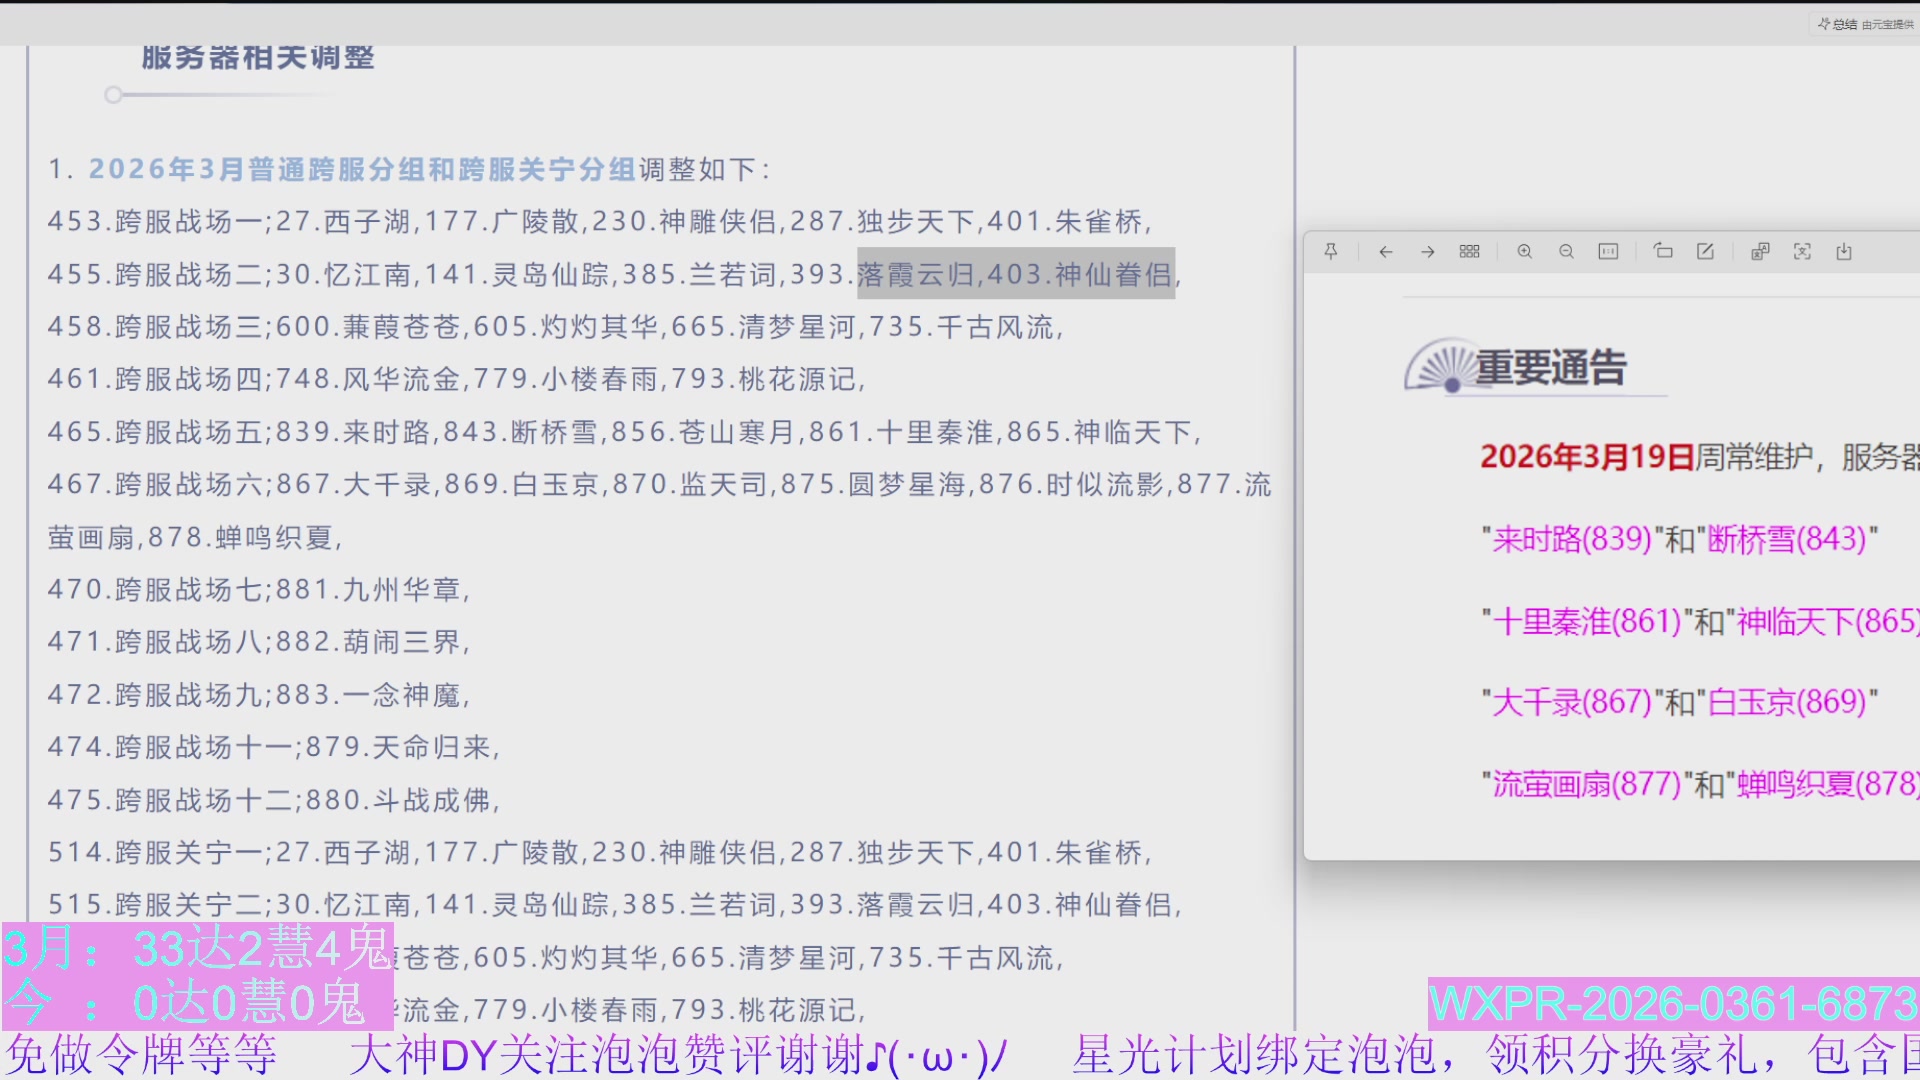Click the slider handle under 服务器相关调整
This screenshot has width=1920, height=1080.
click(x=113, y=94)
